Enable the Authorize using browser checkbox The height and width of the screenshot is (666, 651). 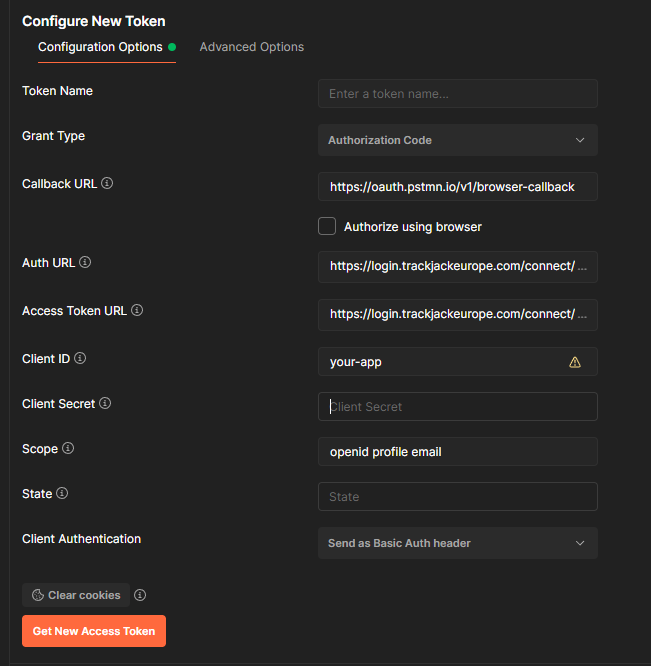click(x=327, y=226)
